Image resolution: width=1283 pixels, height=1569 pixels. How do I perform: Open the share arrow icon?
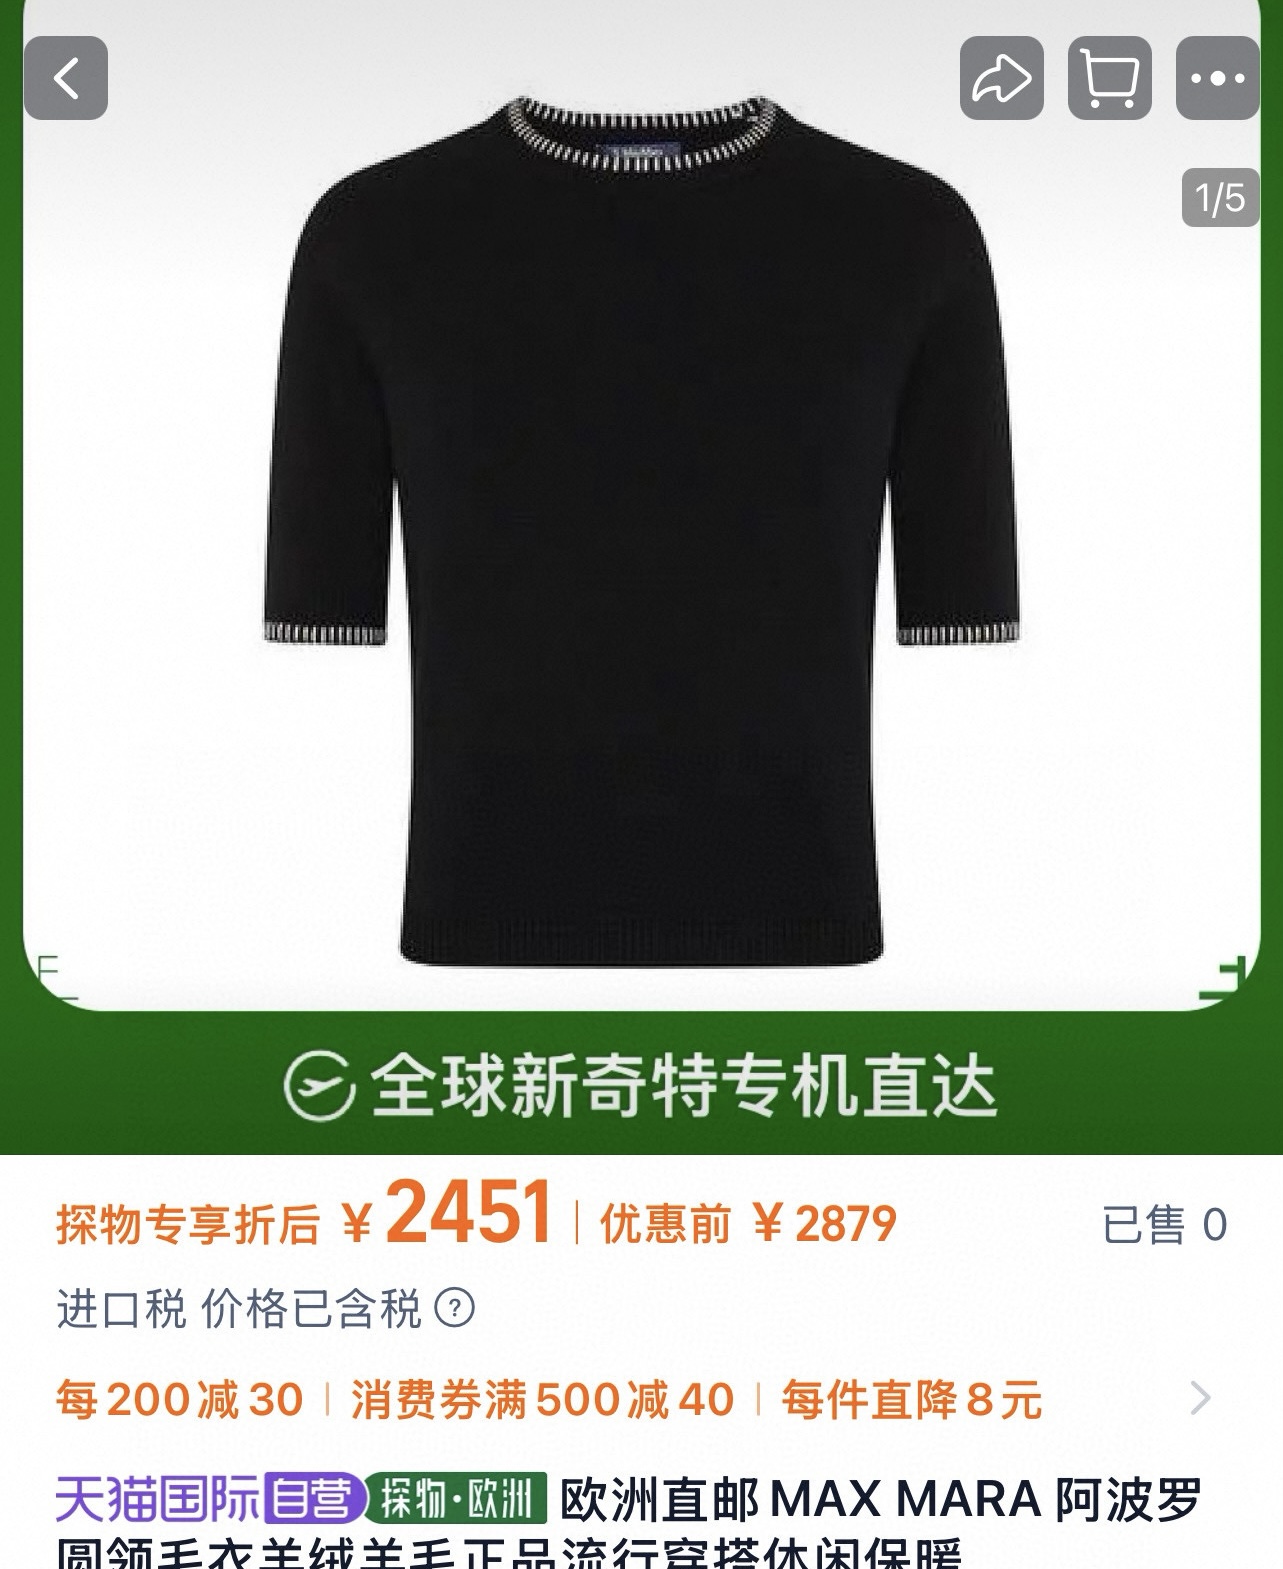1002,78
